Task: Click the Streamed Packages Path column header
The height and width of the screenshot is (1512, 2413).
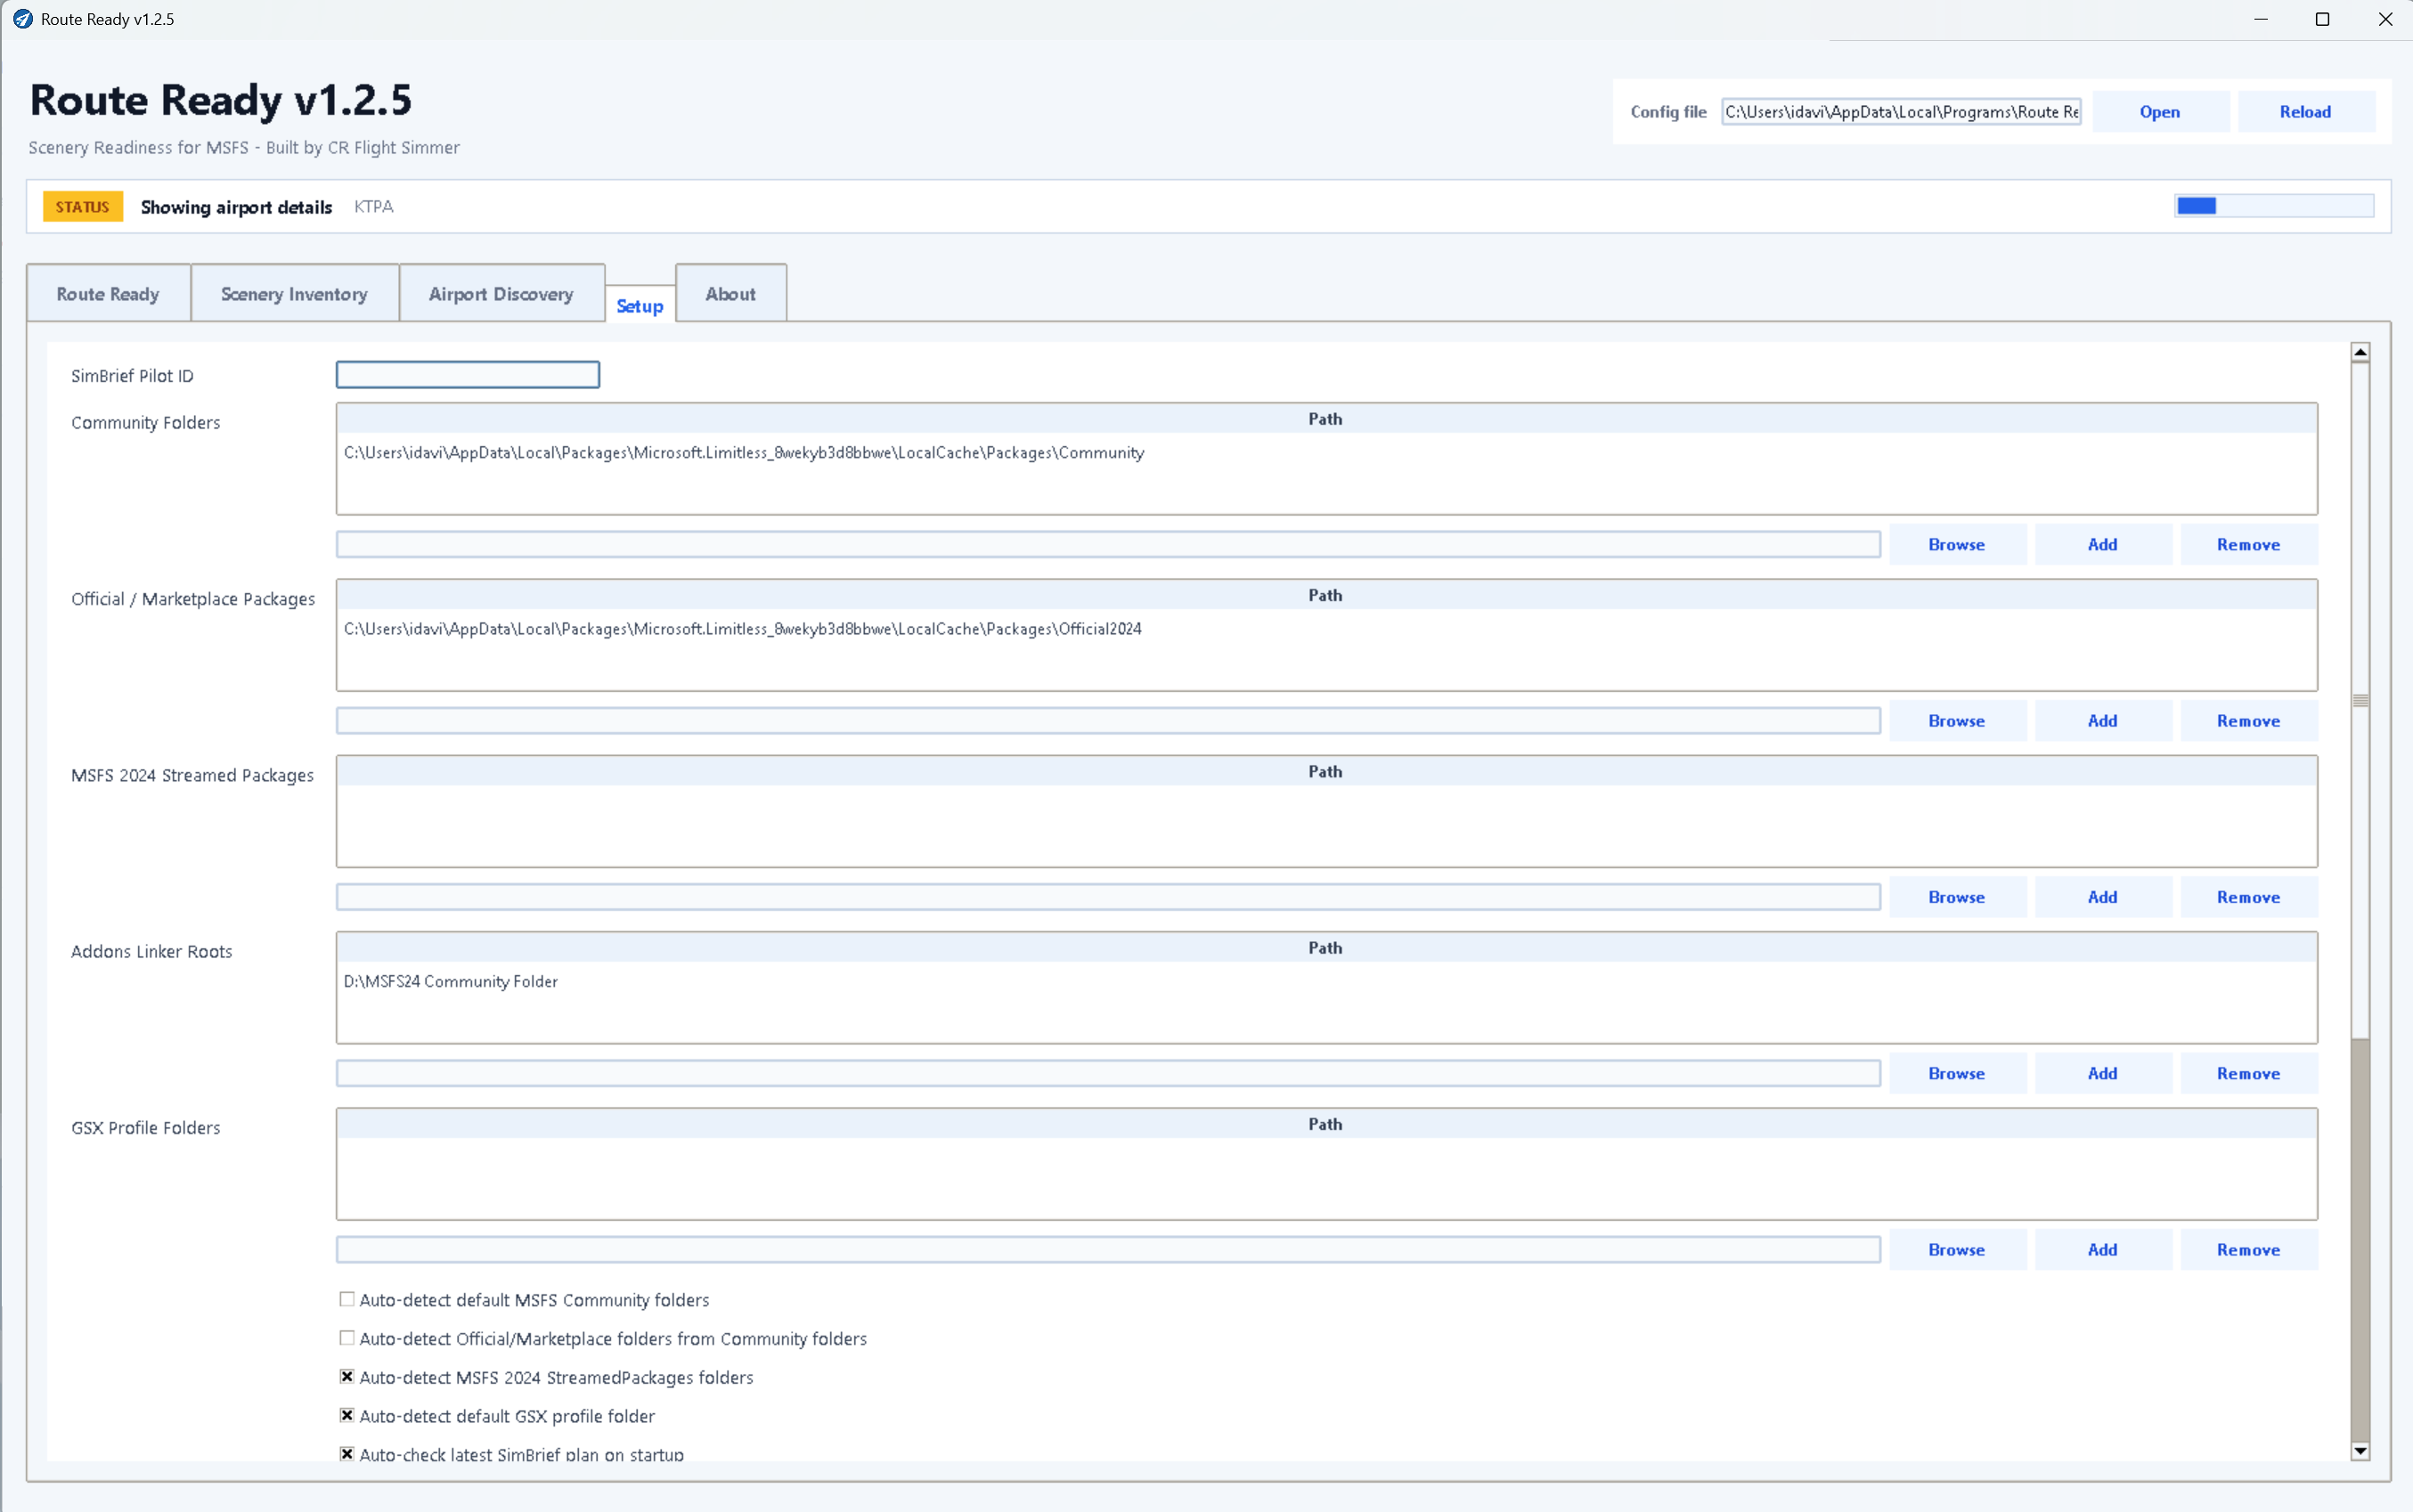Action: 1326,771
